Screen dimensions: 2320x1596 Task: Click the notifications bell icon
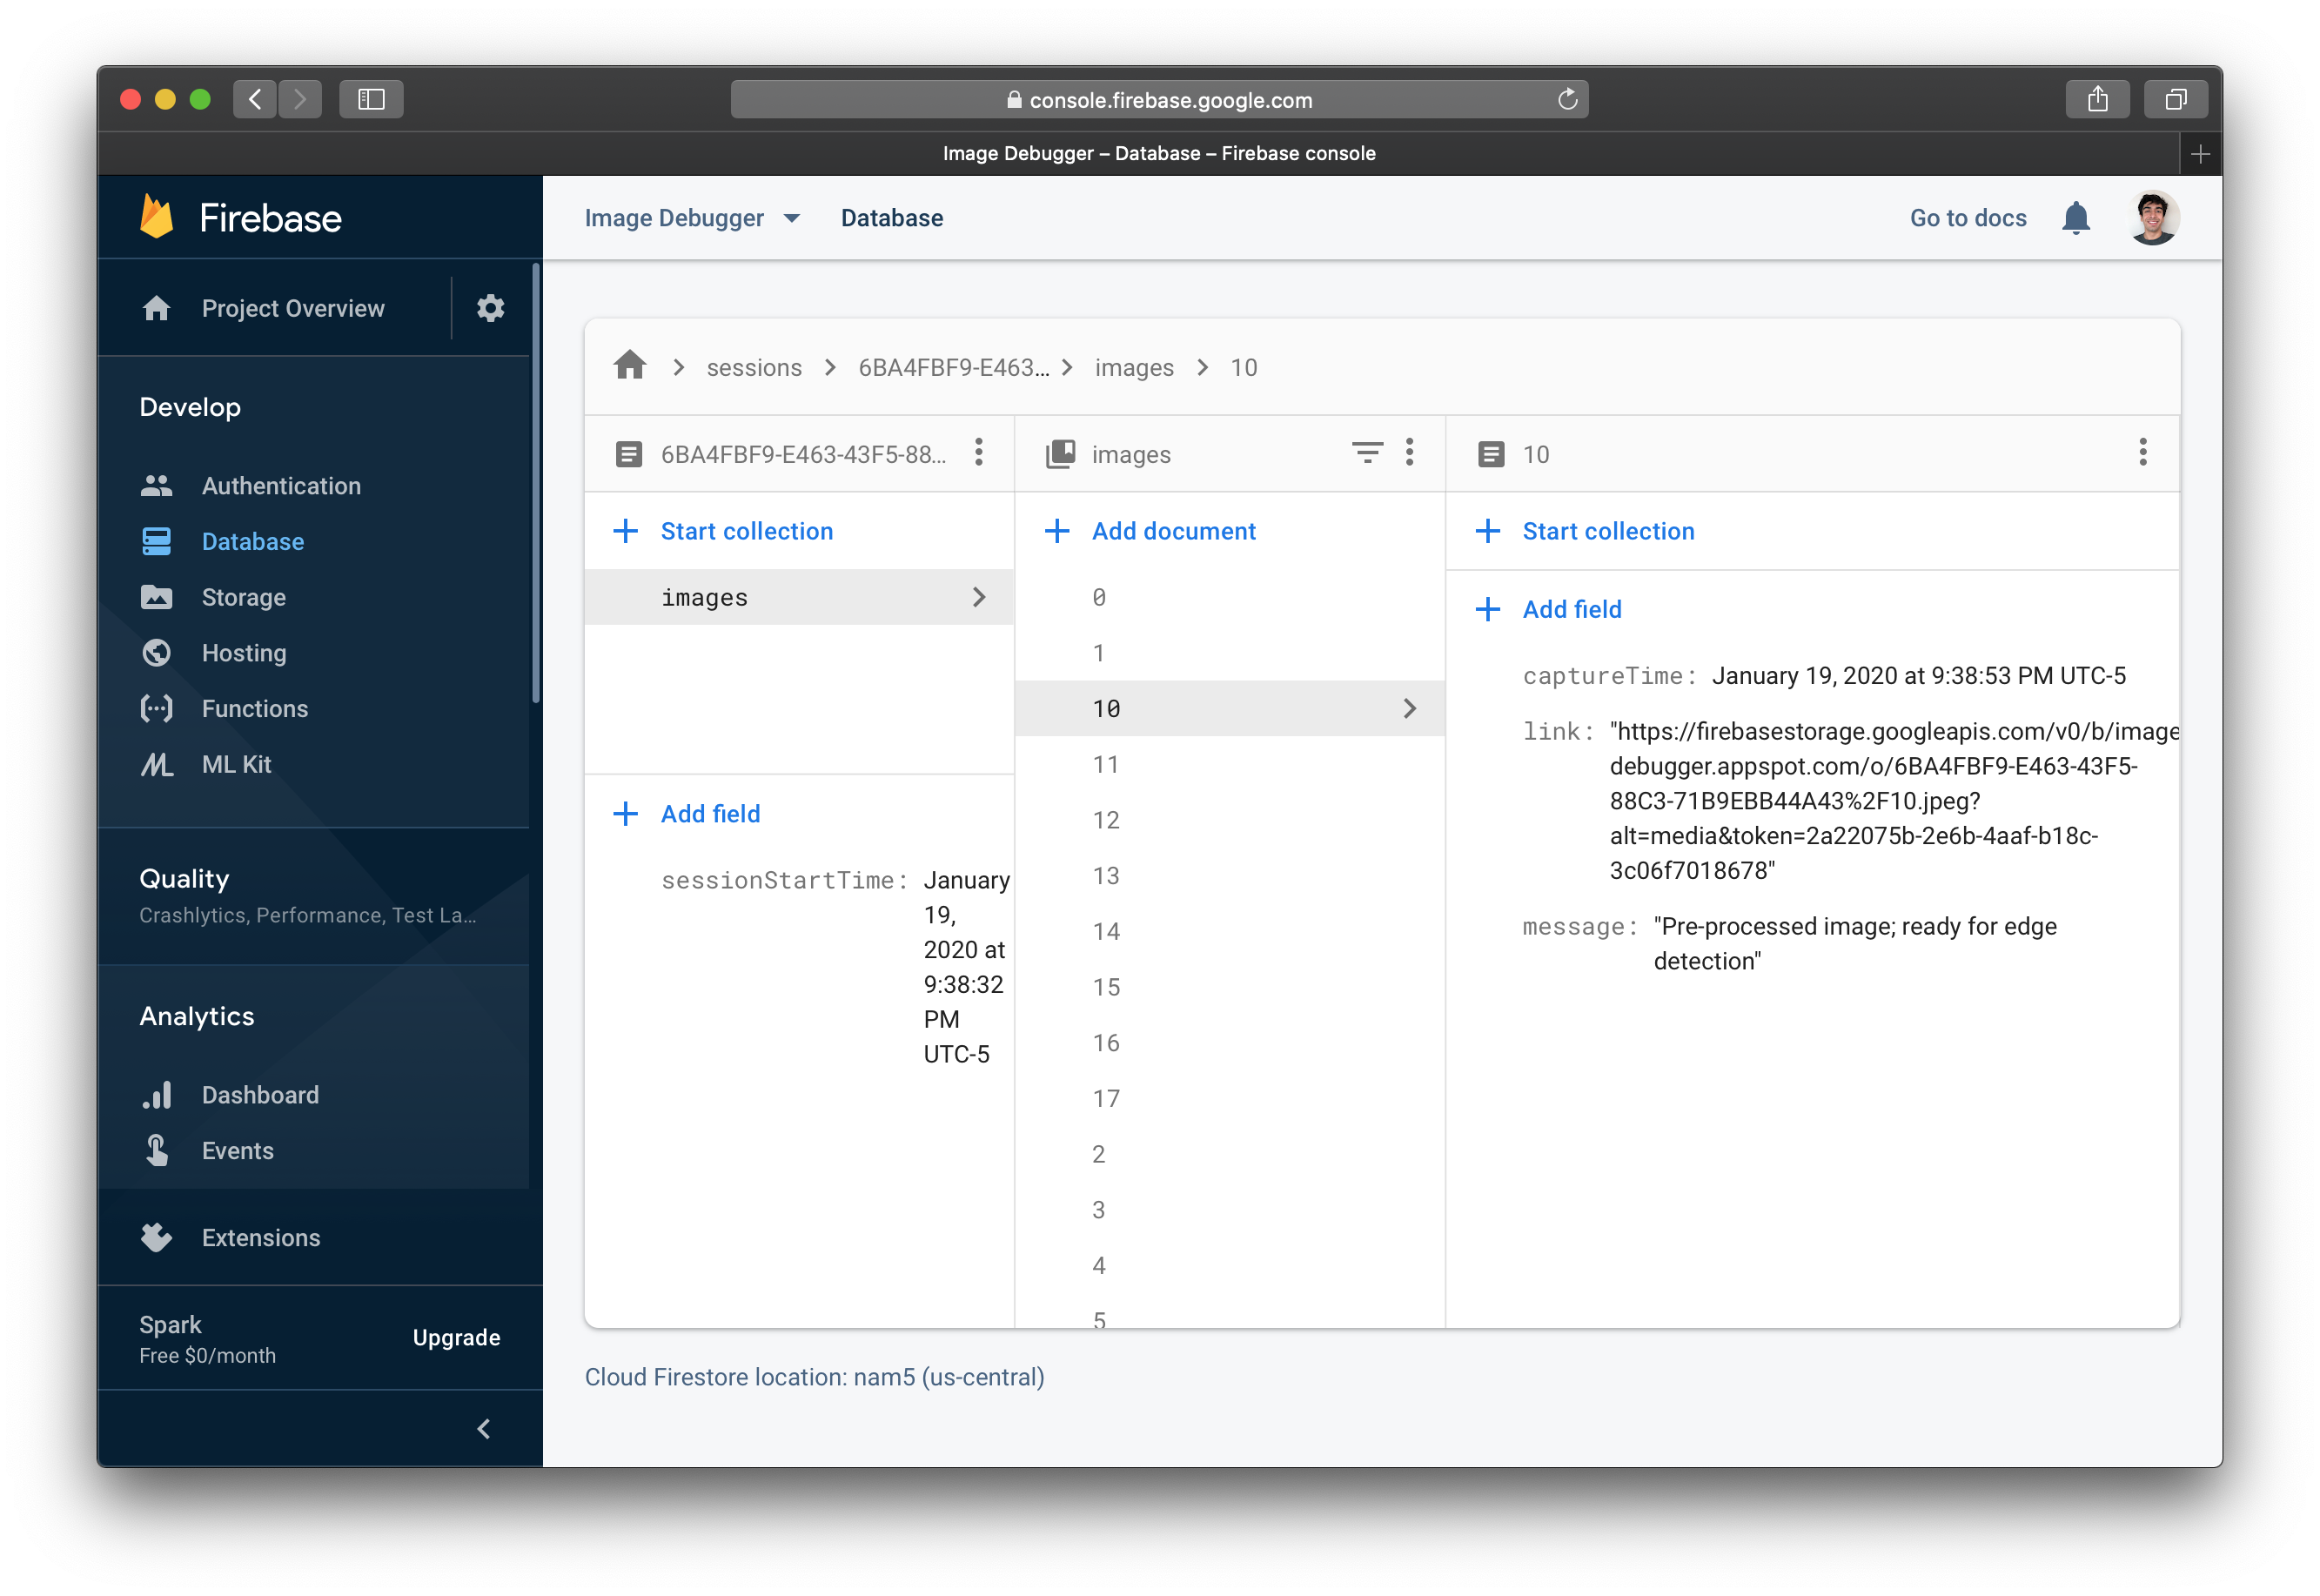[x=2076, y=218]
